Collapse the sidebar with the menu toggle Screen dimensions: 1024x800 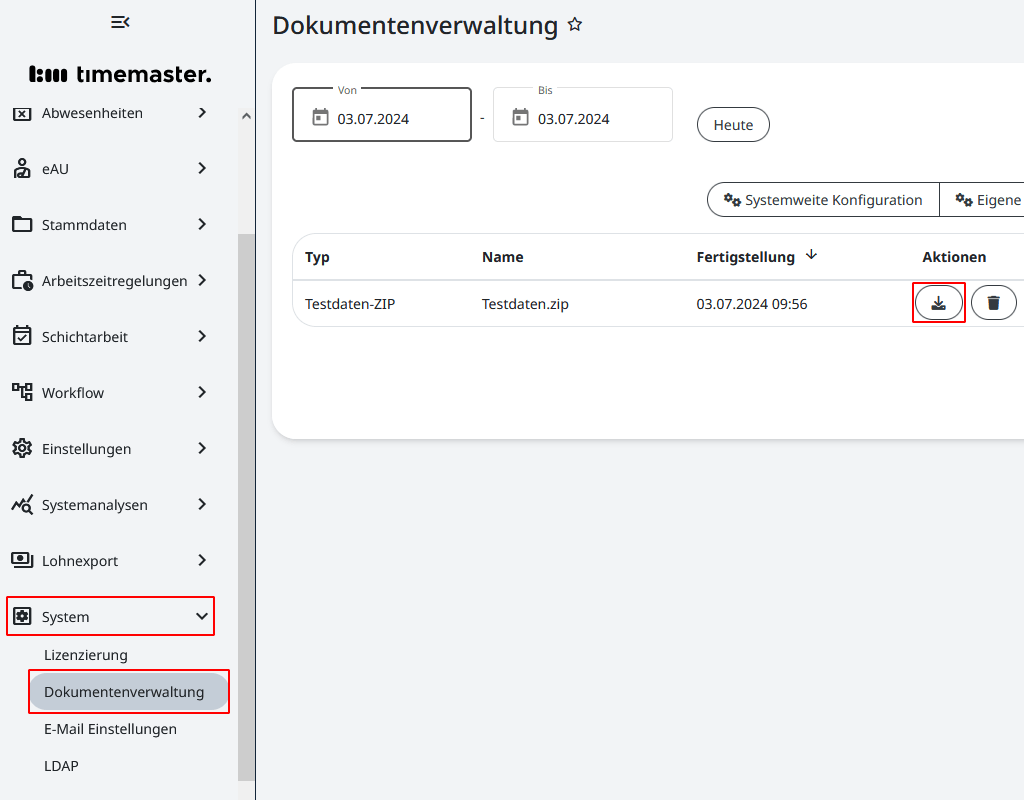(121, 21)
